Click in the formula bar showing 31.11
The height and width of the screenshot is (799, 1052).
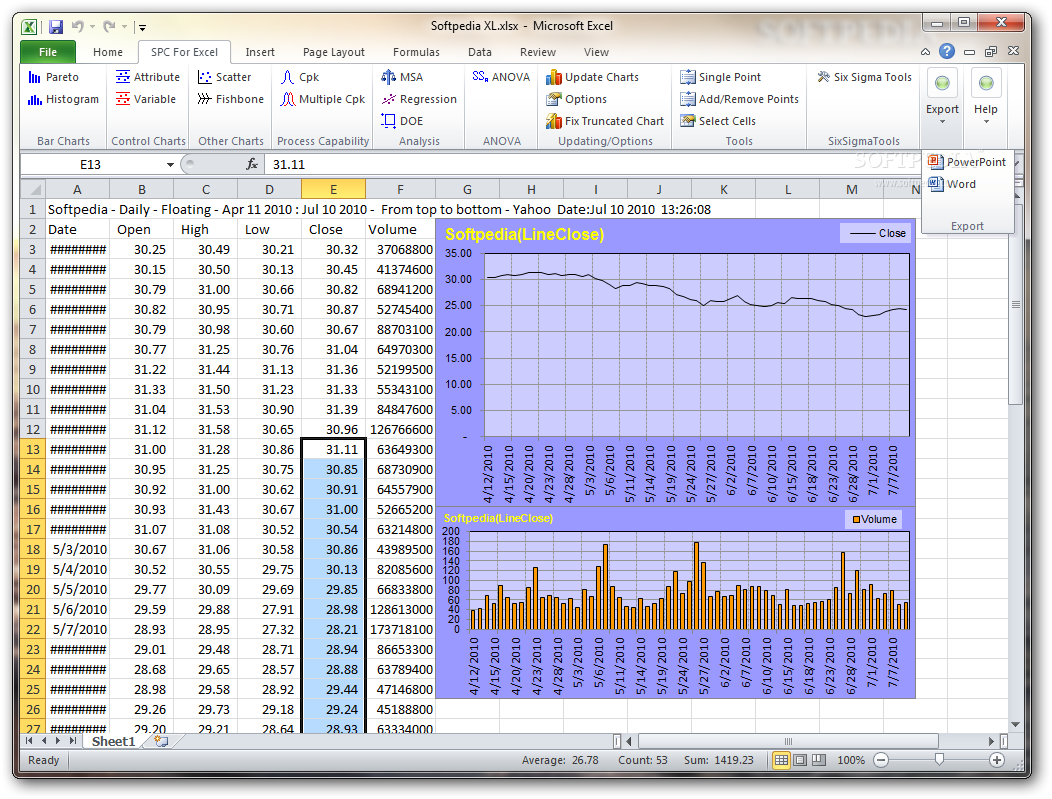(x=637, y=164)
